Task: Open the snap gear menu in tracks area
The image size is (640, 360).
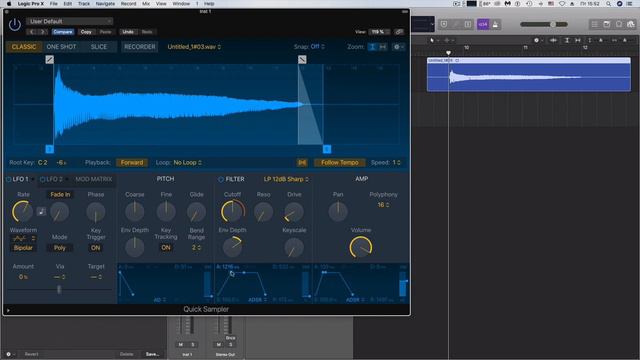Action: (538, 40)
